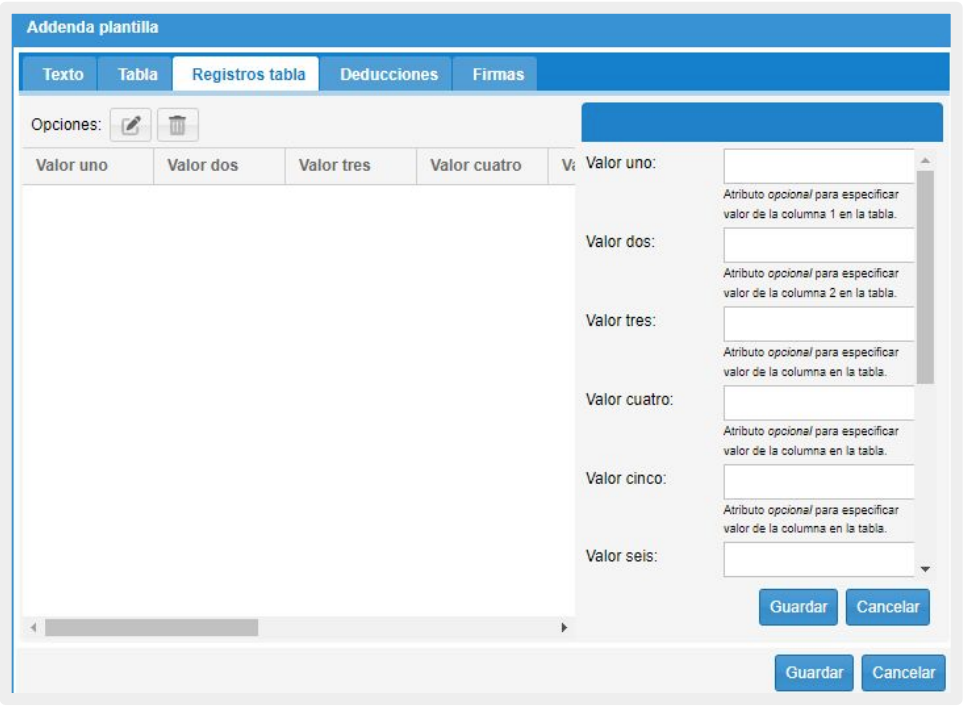Focus the Valor dos text field
The width and height of the screenshot is (965, 707).
tap(818, 245)
